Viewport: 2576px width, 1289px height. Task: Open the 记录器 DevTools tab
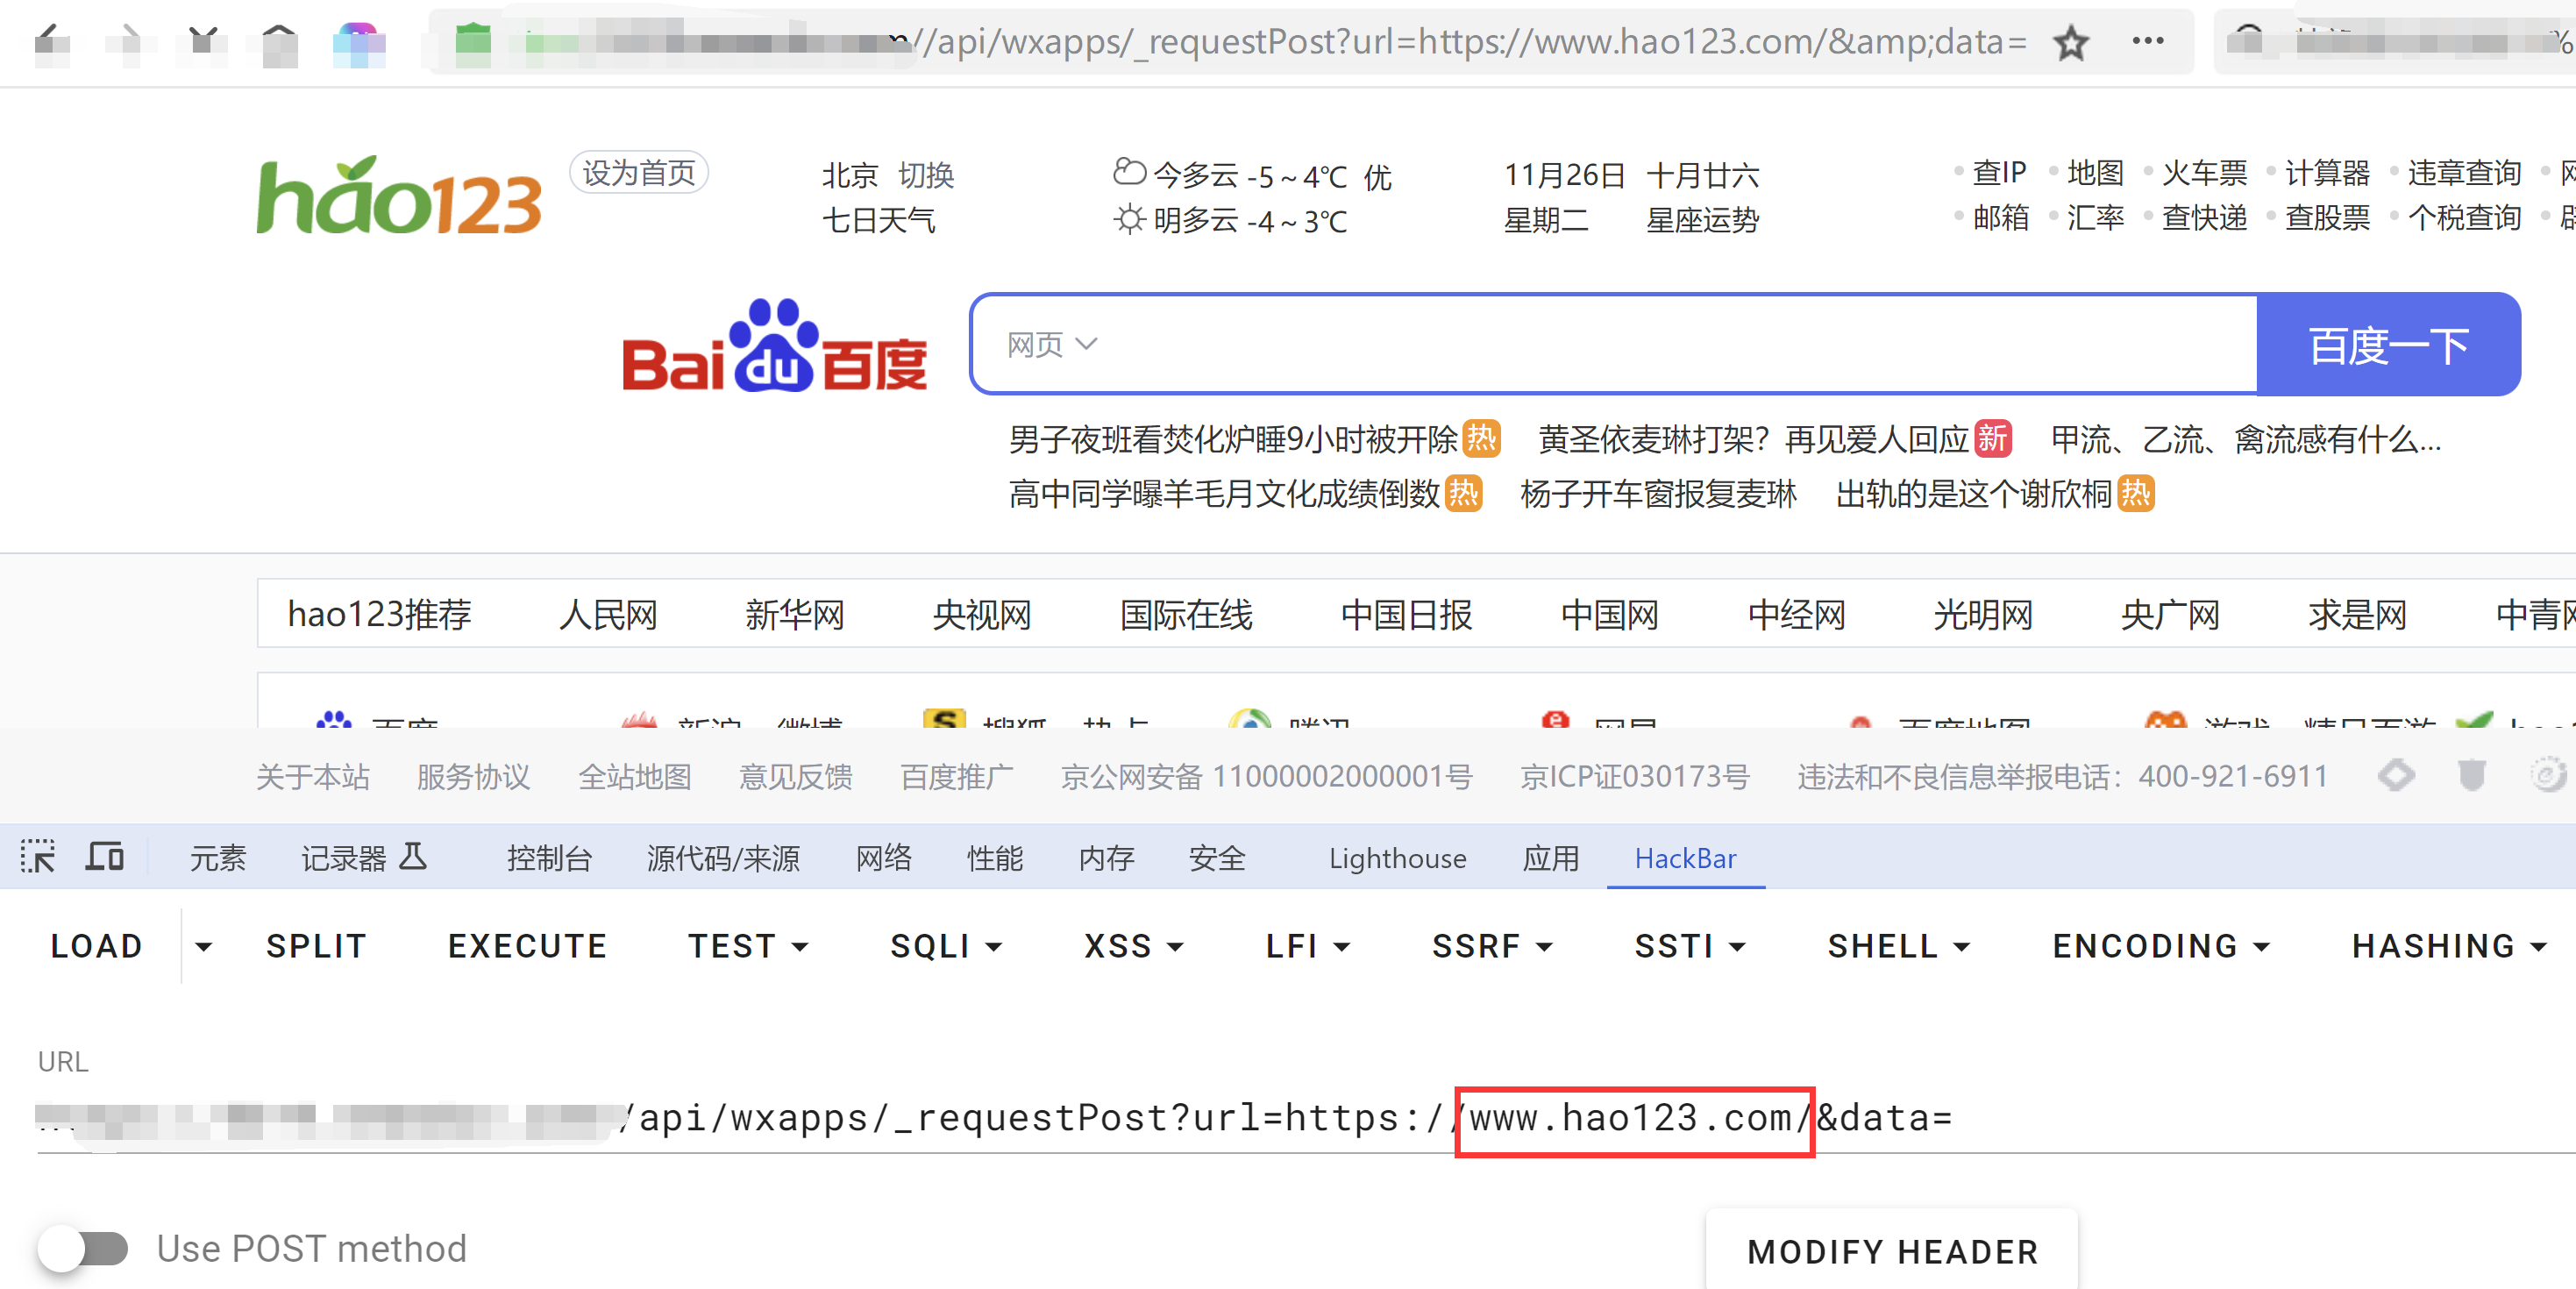pos(343,858)
